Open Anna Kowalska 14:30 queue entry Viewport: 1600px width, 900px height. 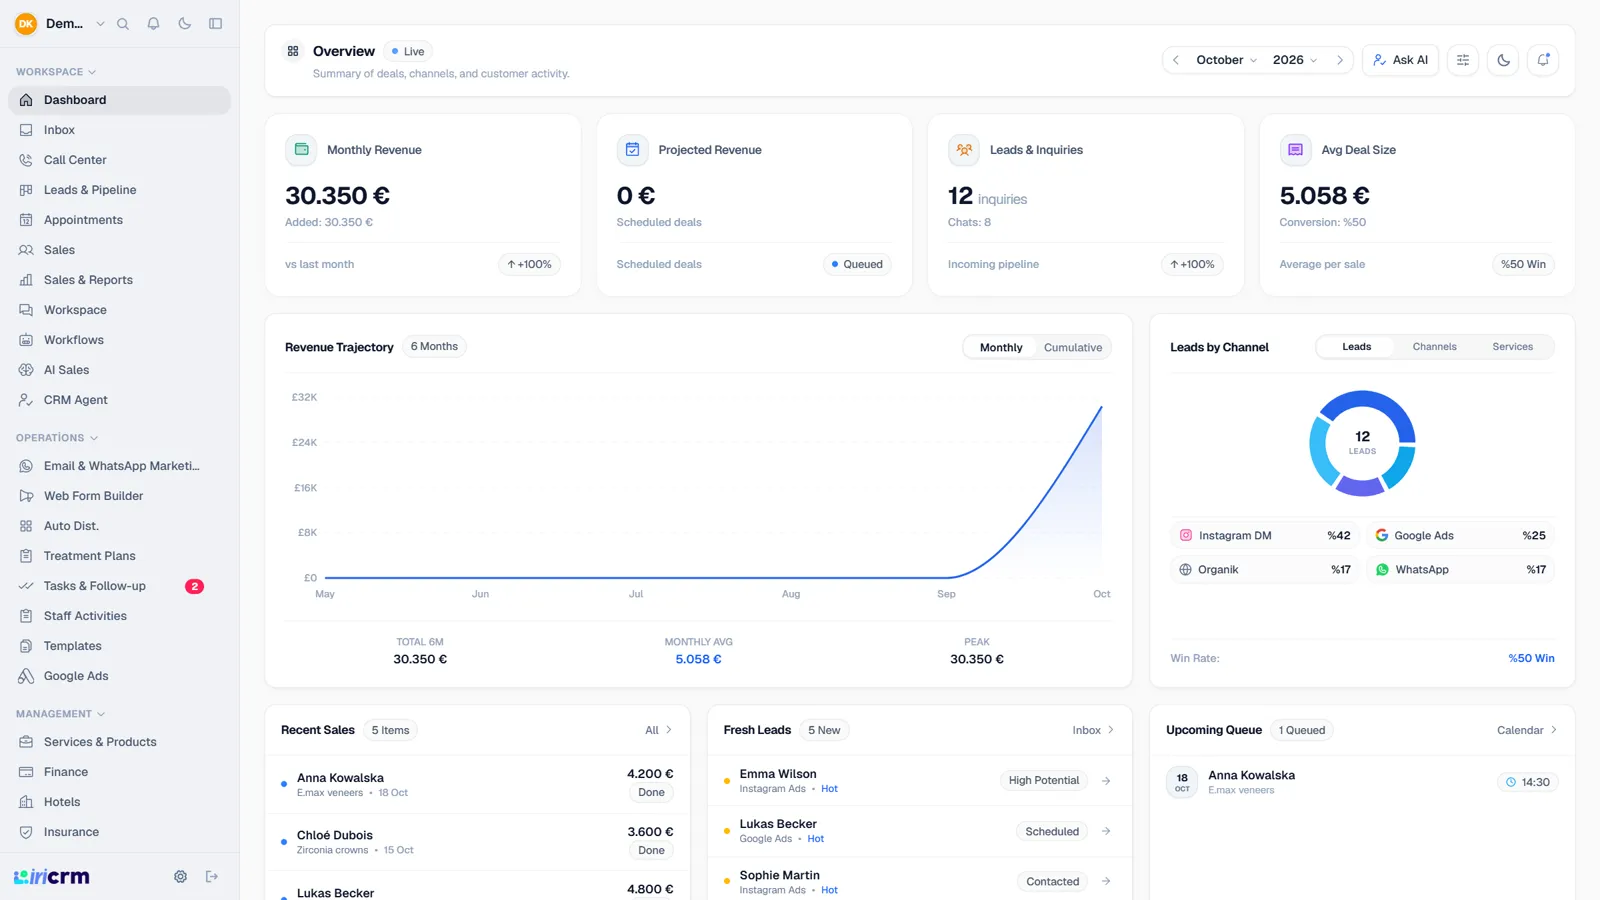pos(1362,782)
